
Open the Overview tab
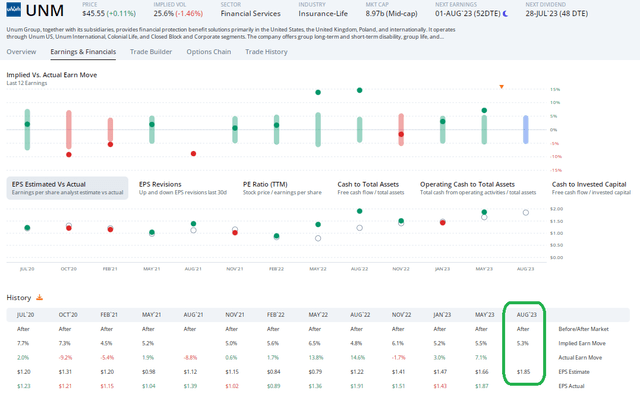pos(21,52)
